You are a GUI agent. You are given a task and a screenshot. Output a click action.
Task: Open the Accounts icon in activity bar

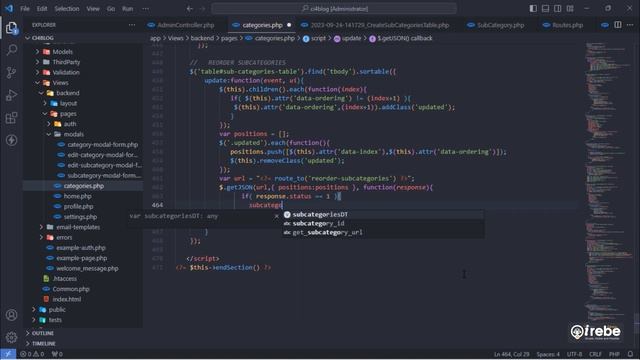(11, 315)
